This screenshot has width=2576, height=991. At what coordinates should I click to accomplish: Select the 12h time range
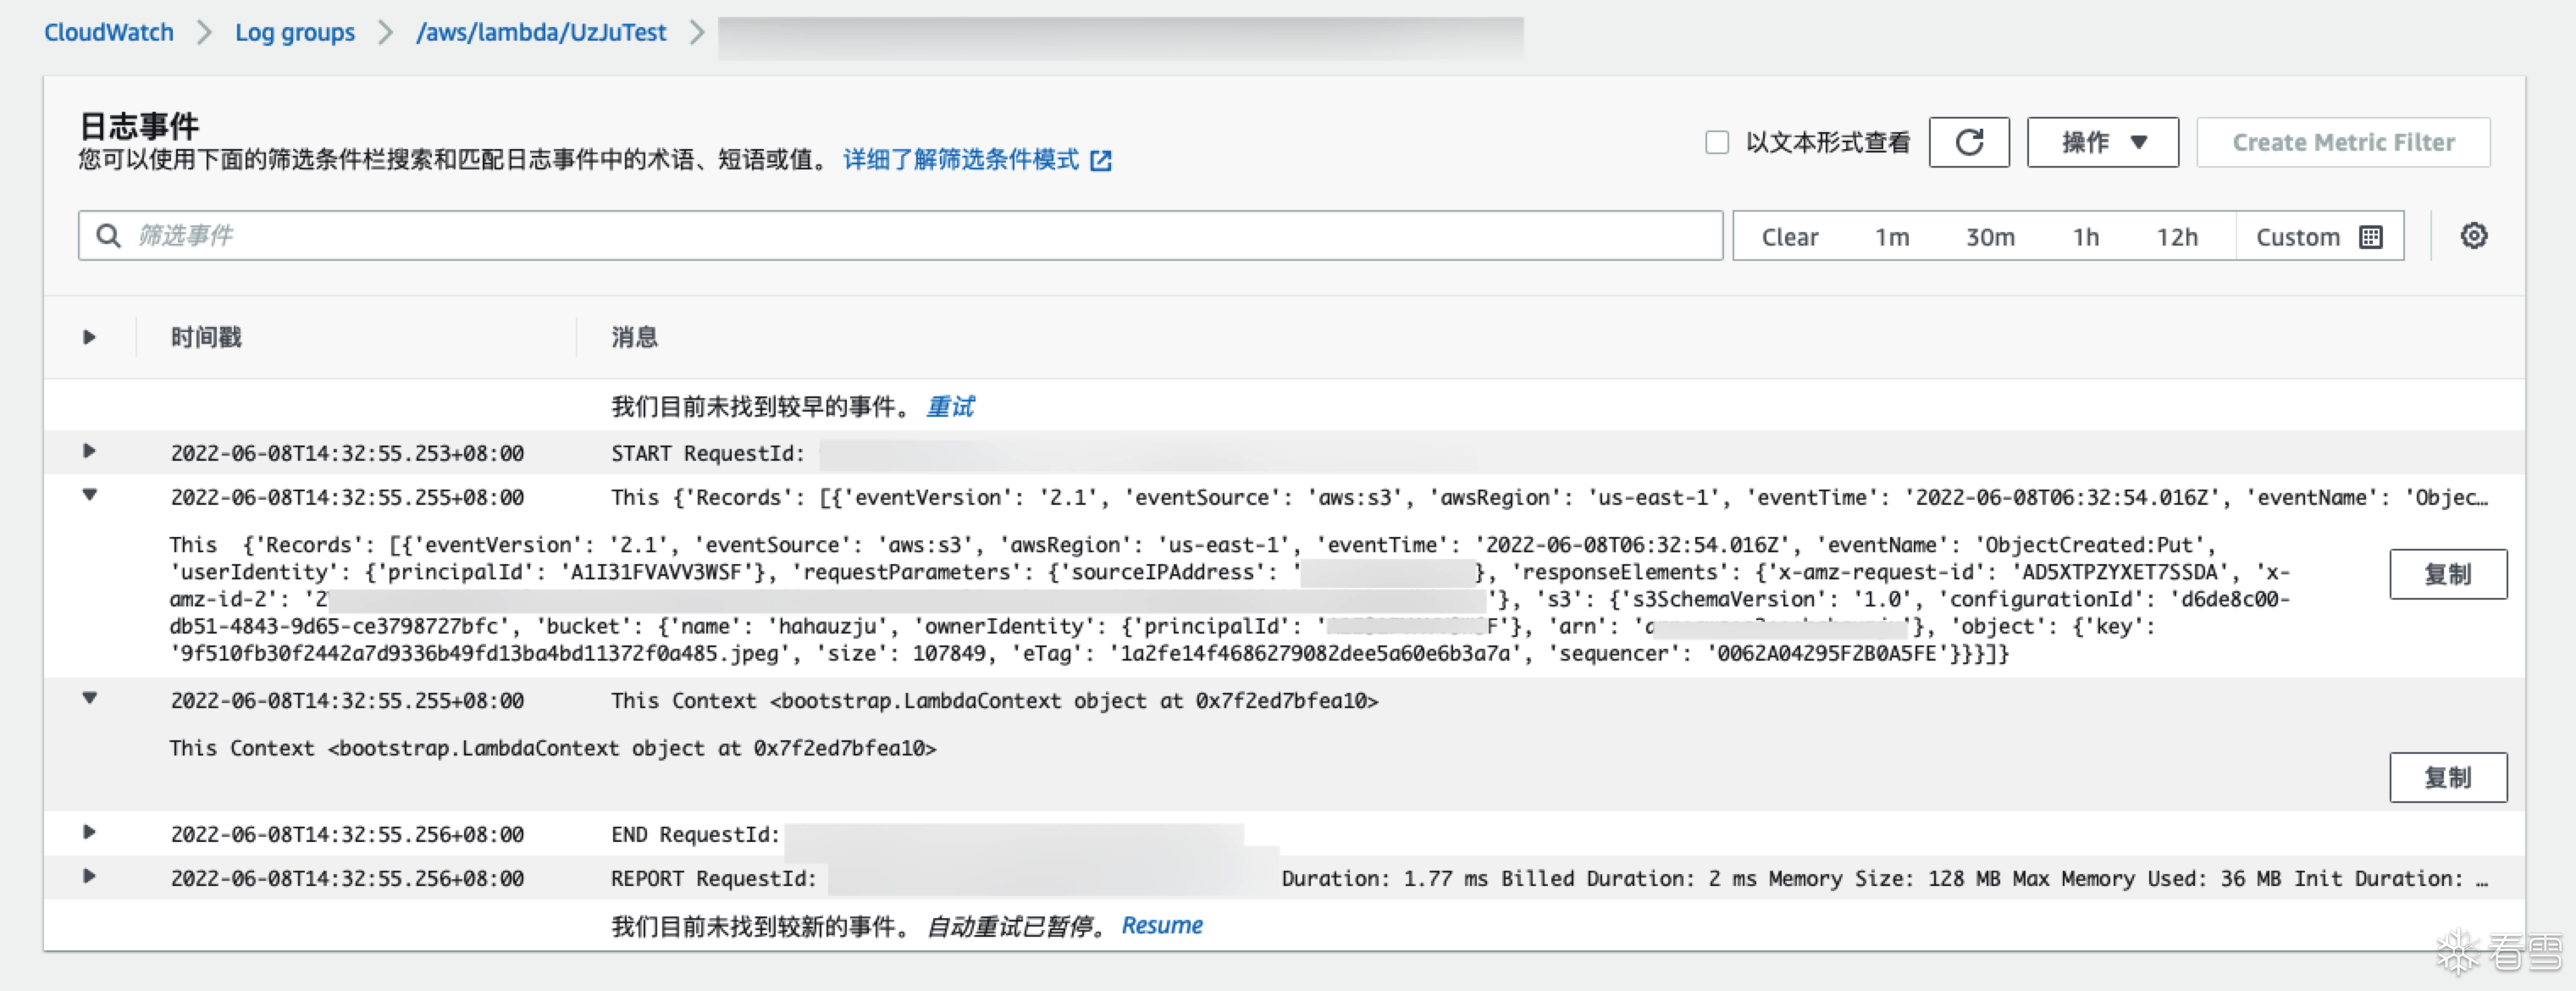[2176, 237]
